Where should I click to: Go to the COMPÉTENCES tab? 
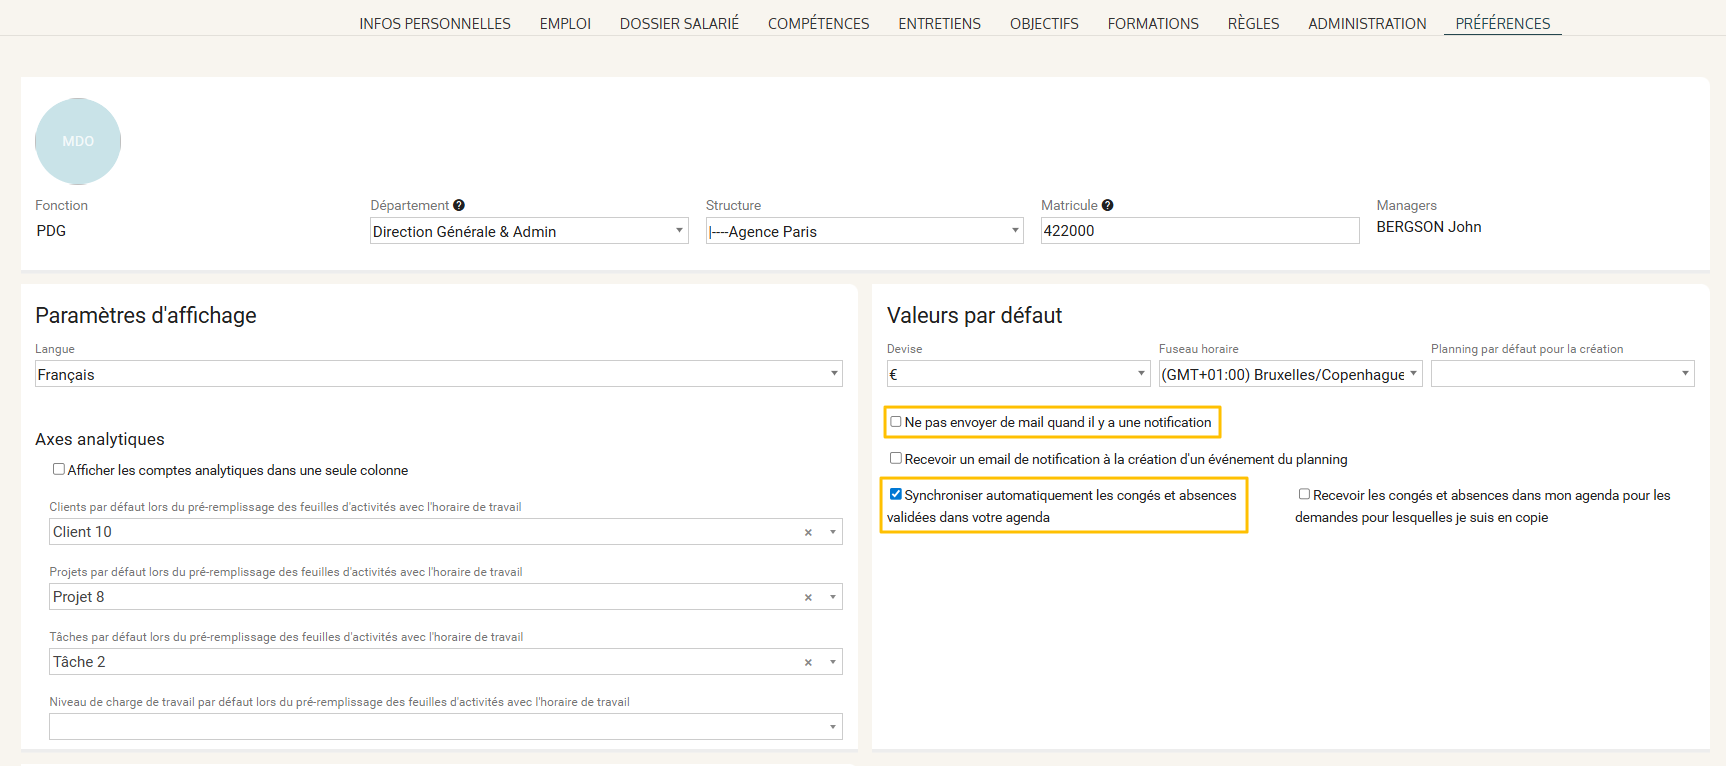click(x=818, y=23)
